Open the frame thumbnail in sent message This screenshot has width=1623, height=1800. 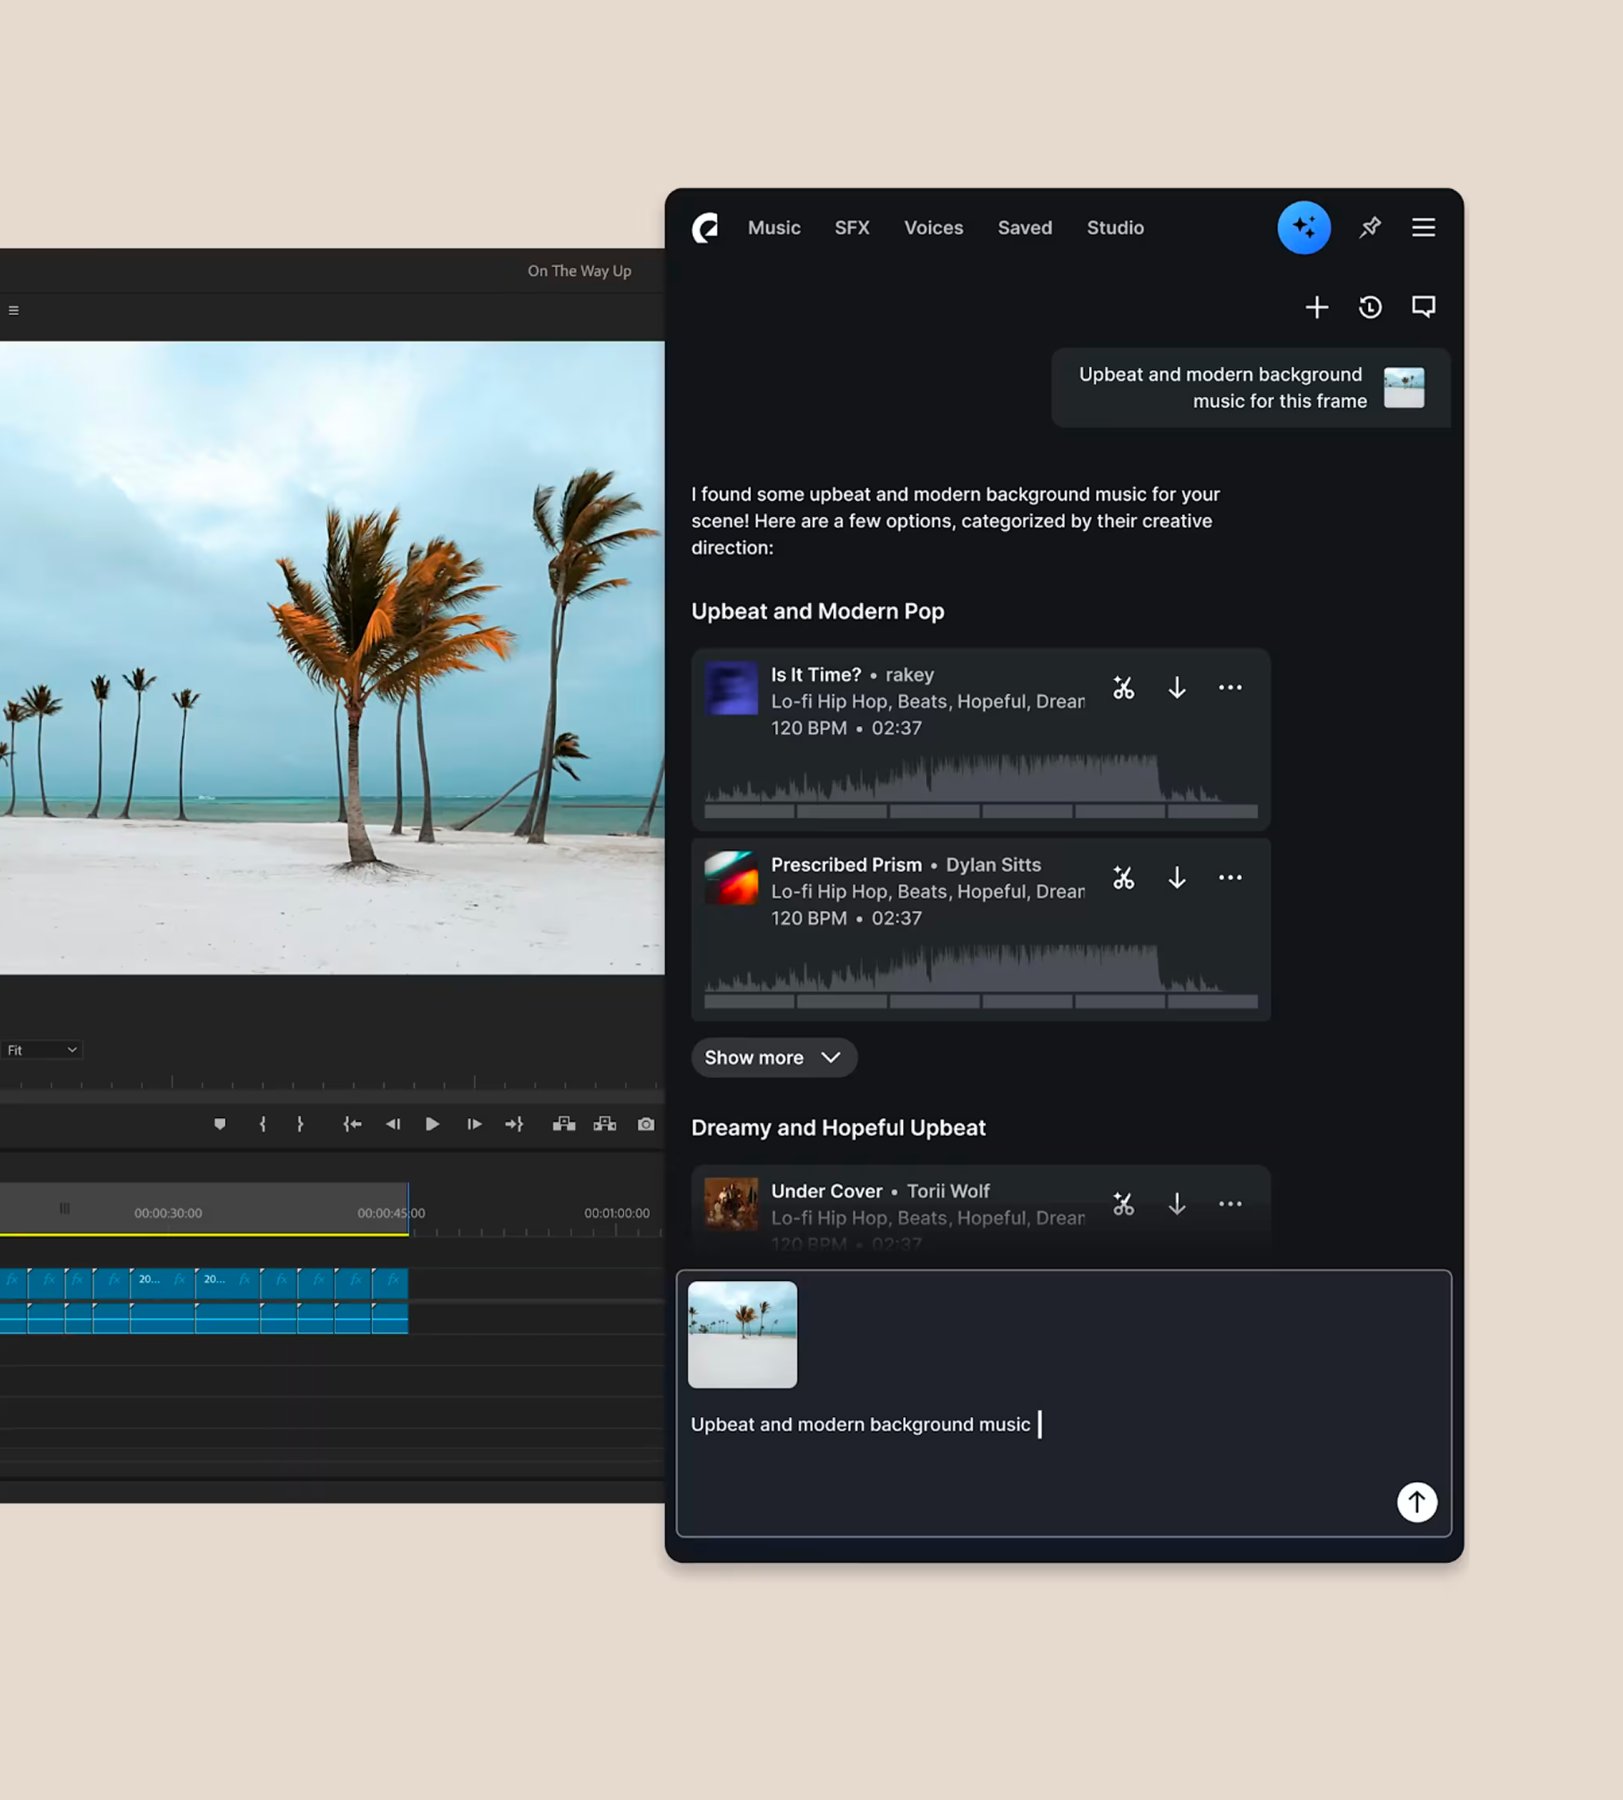tap(1404, 388)
